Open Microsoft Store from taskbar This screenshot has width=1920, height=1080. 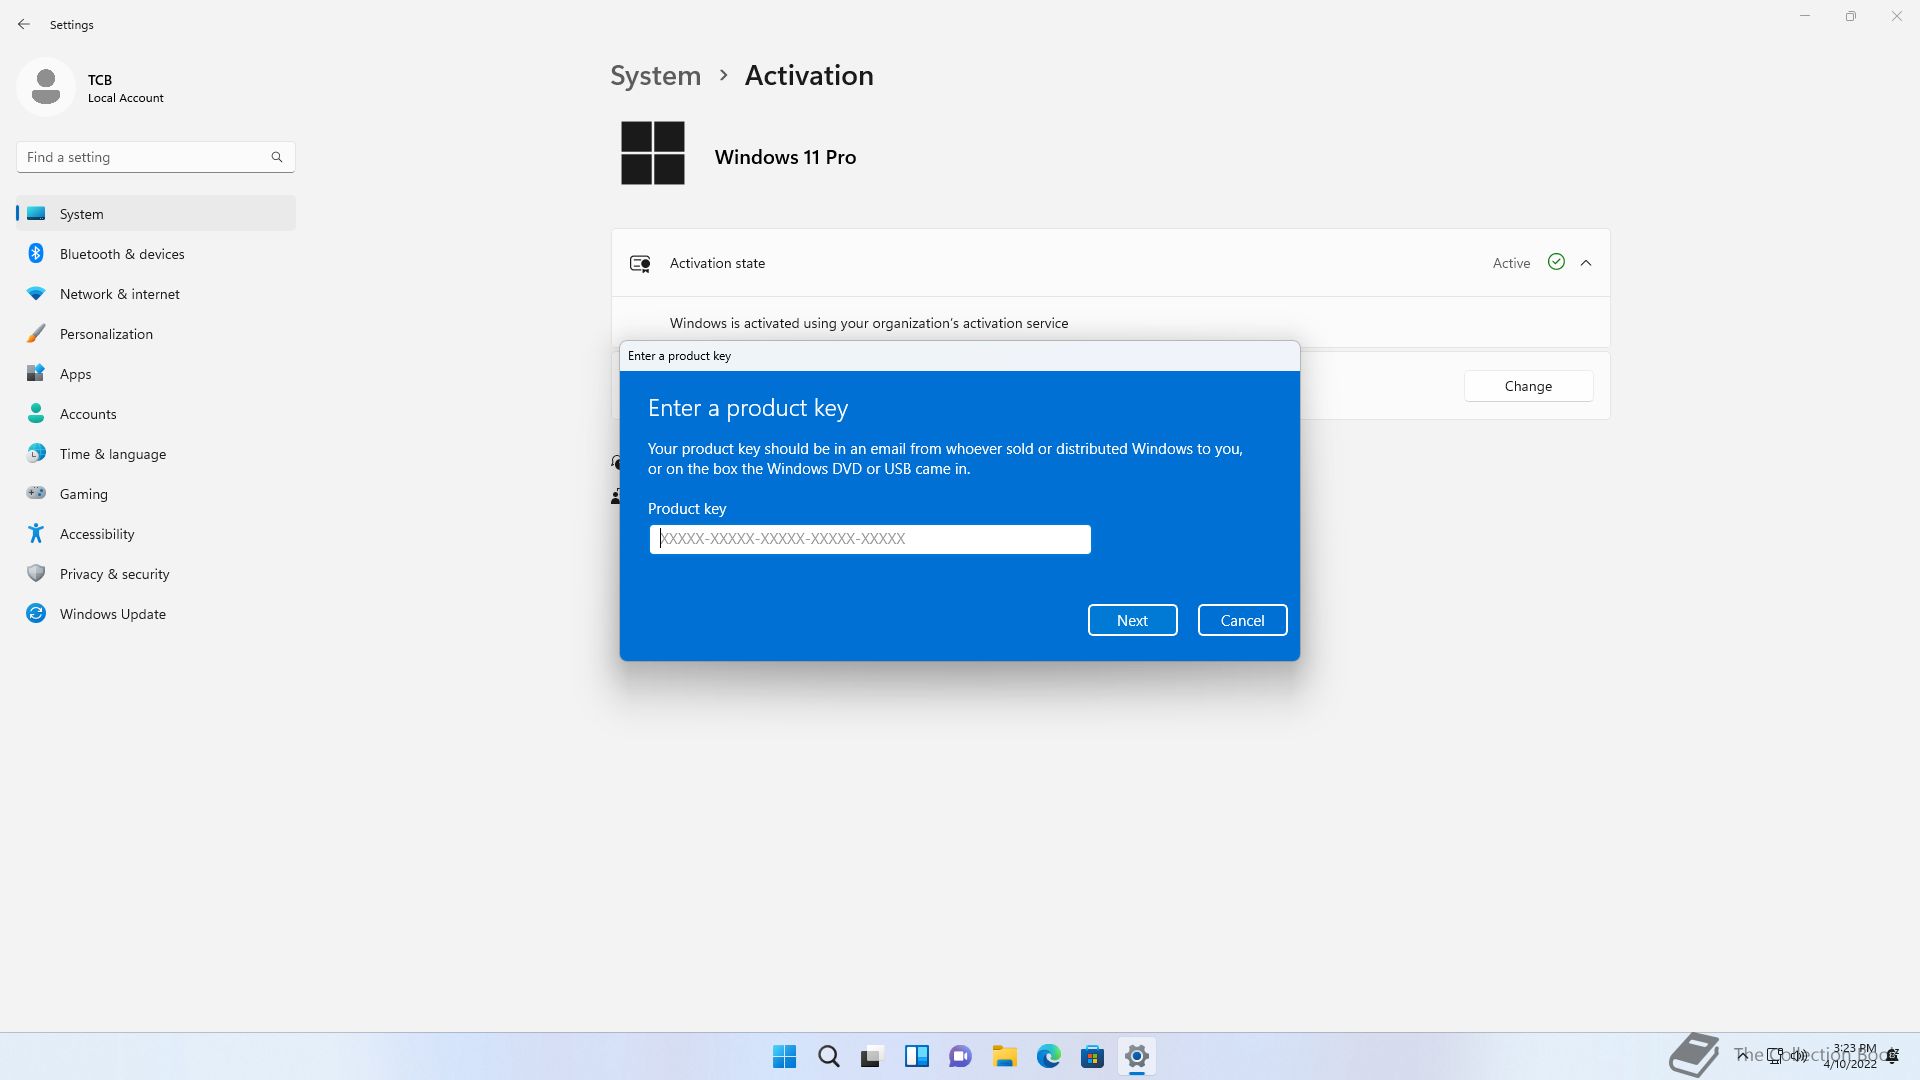pos(1092,1056)
